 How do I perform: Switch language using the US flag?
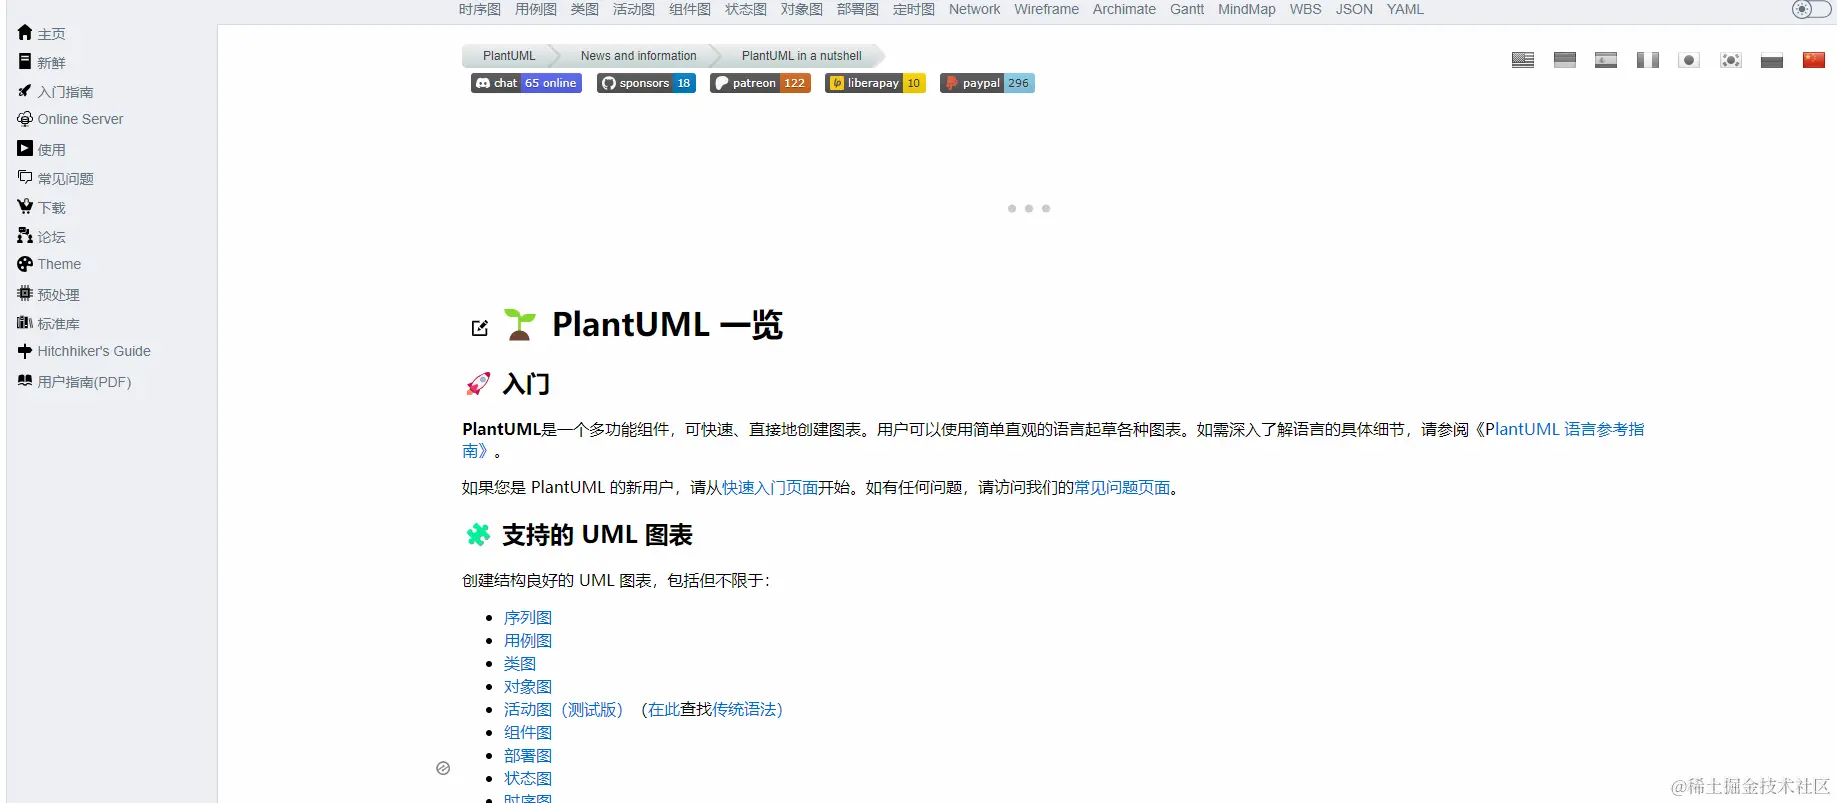(x=1523, y=60)
